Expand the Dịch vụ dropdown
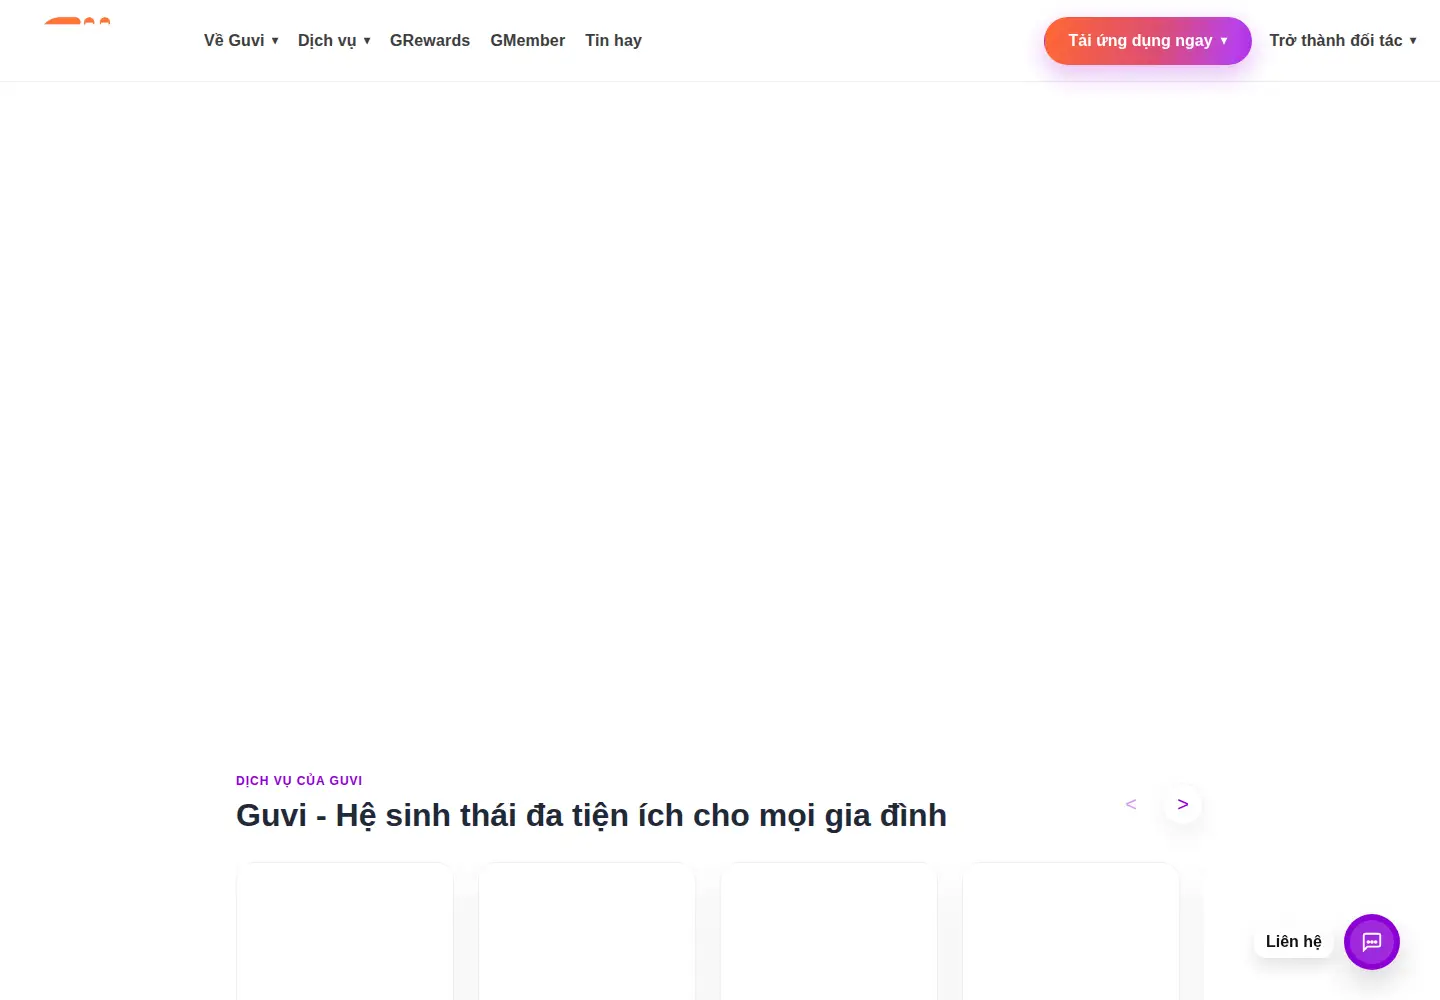Viewport: 1440px width, 1000px height. [334, 40]
